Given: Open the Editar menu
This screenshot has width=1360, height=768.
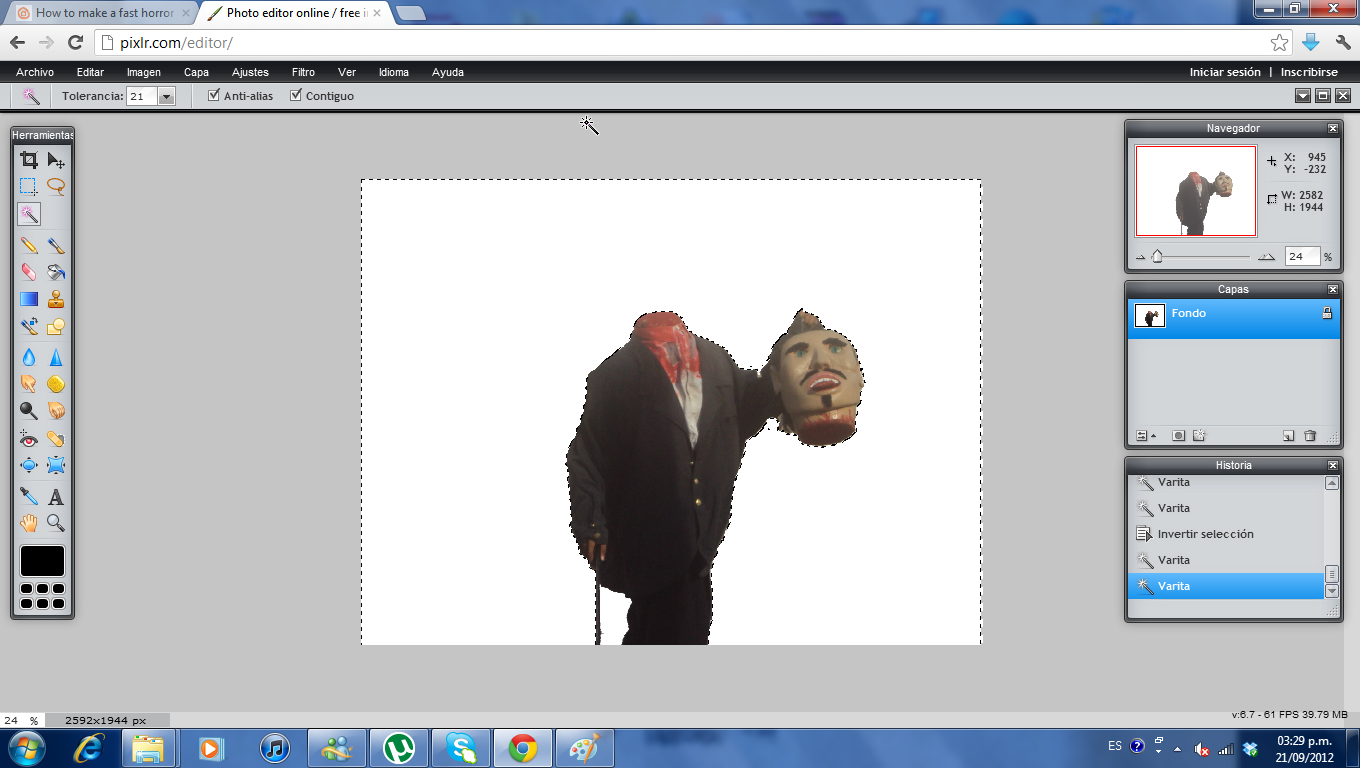Looking at the screenshot, I should [90, 72].
